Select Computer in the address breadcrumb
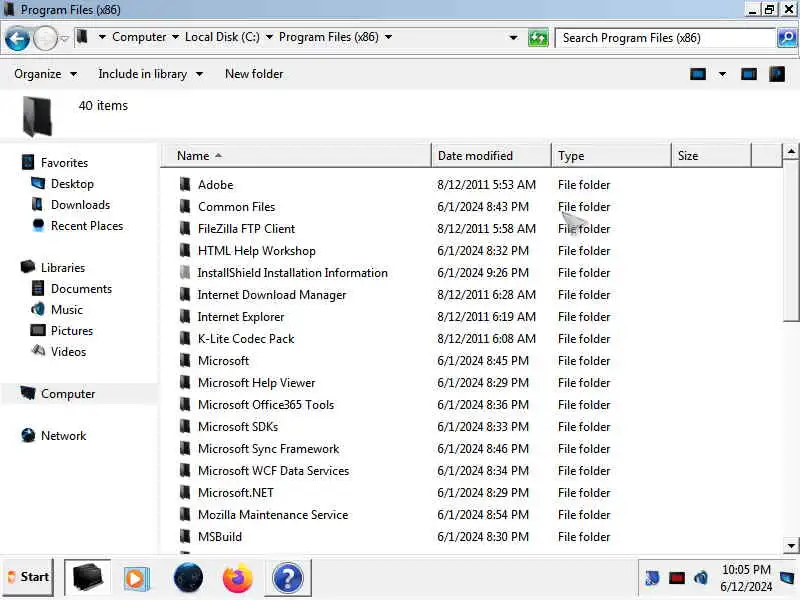Screen dimensions: 800x600 click(139, 37)
